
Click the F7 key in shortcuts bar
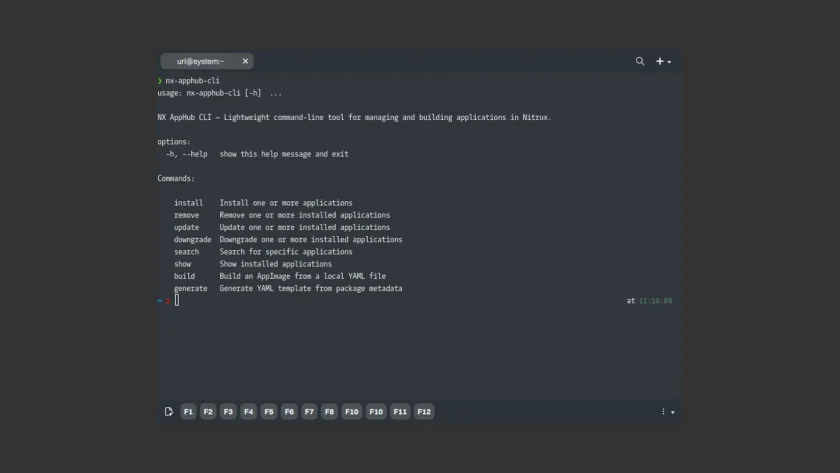[309, 411]
